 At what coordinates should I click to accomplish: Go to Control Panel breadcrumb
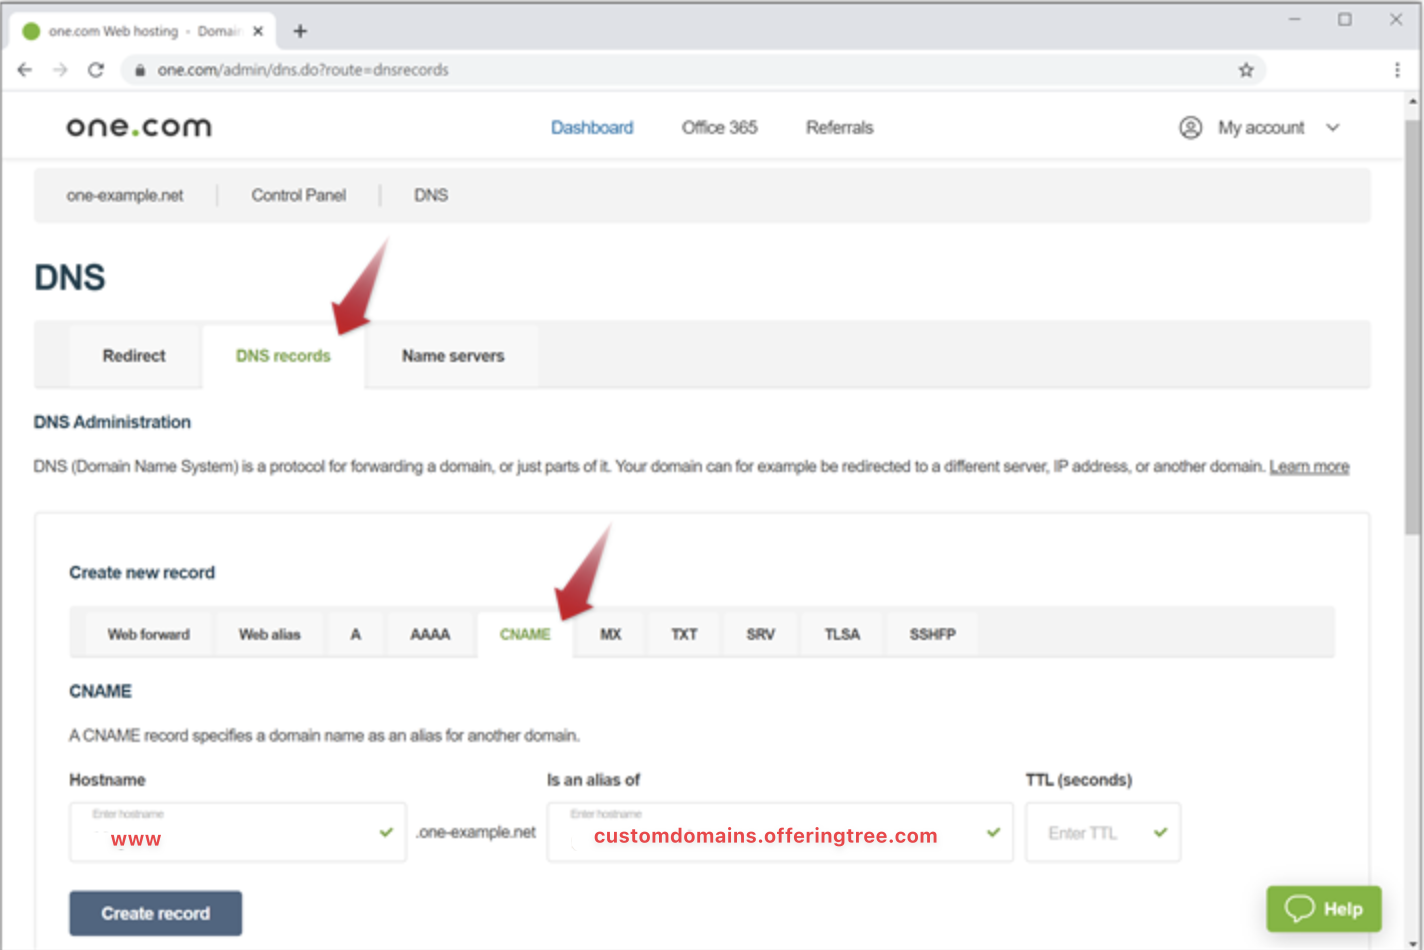[x=299, y=195]
